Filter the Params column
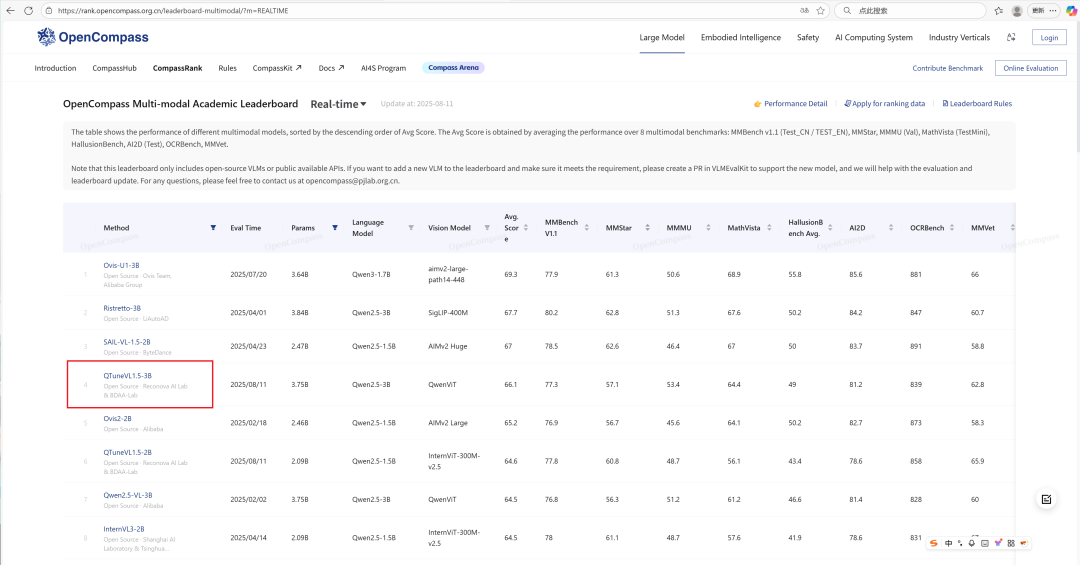This screenshot has height=565, width=1080. (335, 227)
